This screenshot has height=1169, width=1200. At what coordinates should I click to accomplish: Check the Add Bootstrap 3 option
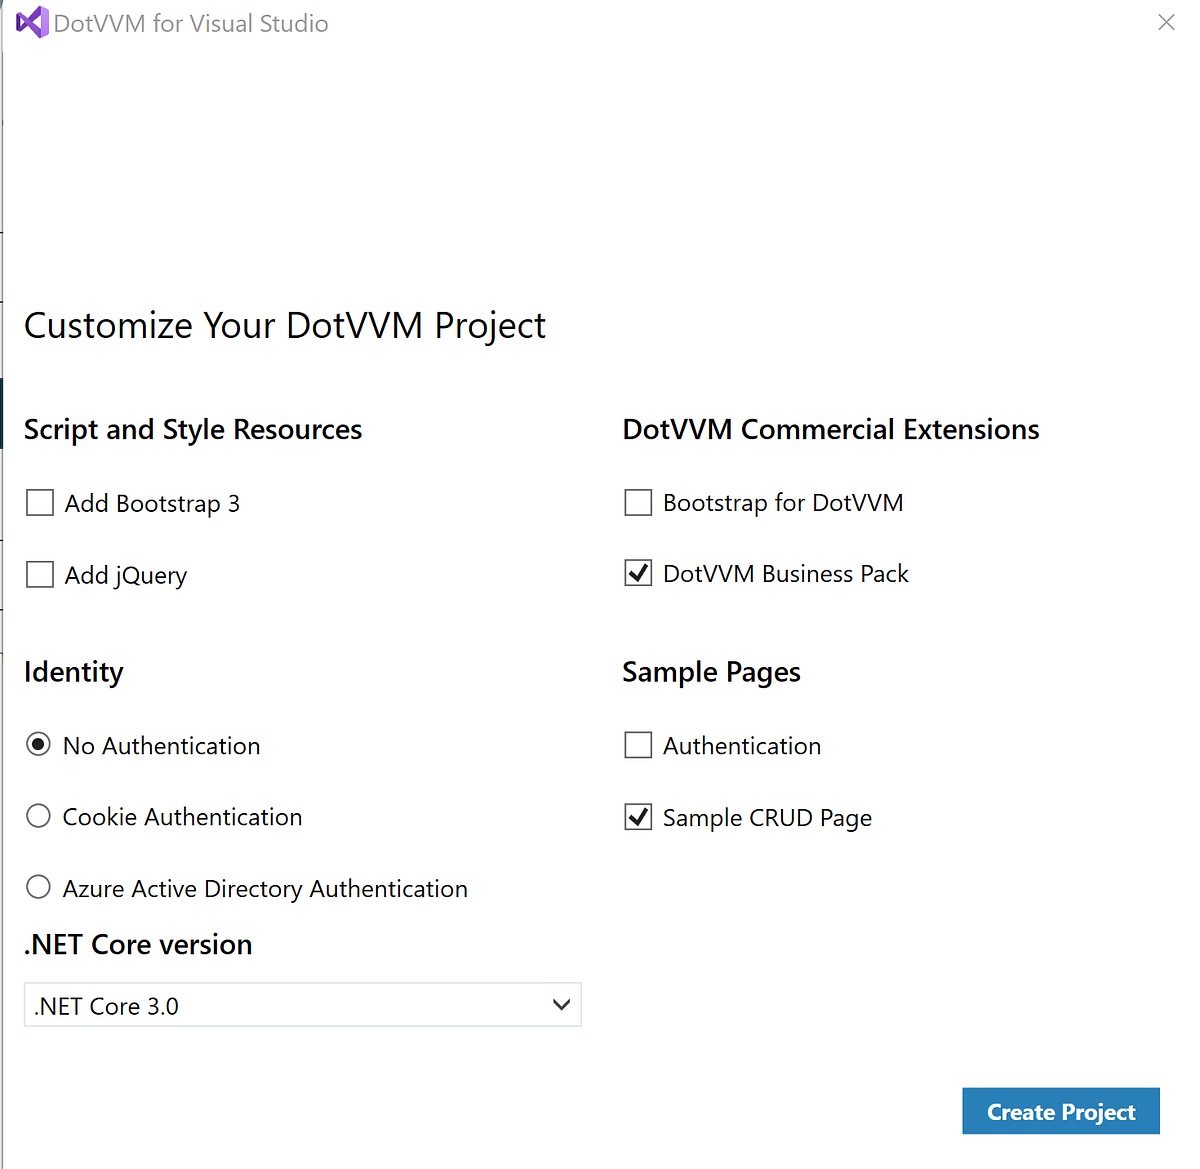[x=39, y=502]
